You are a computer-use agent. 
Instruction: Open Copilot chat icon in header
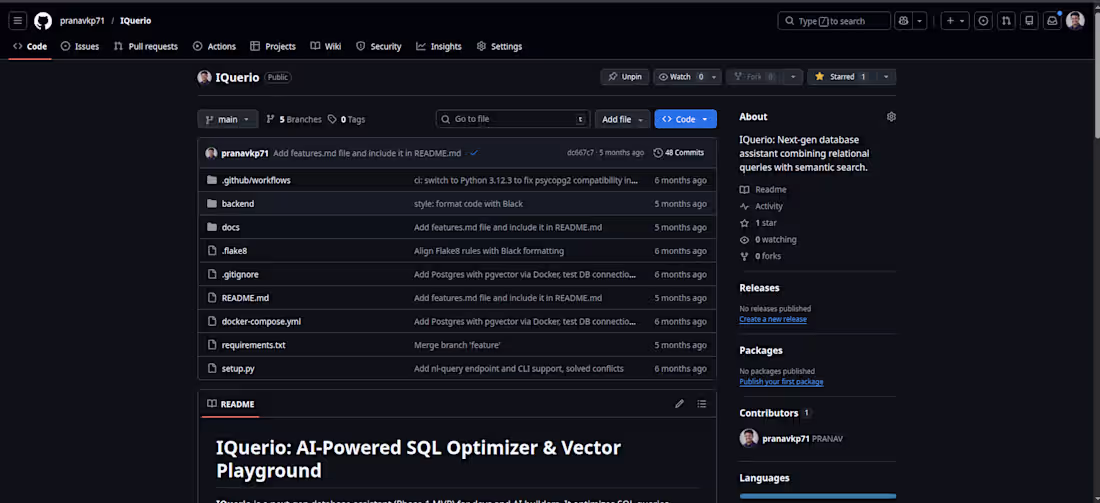(903, 21)
